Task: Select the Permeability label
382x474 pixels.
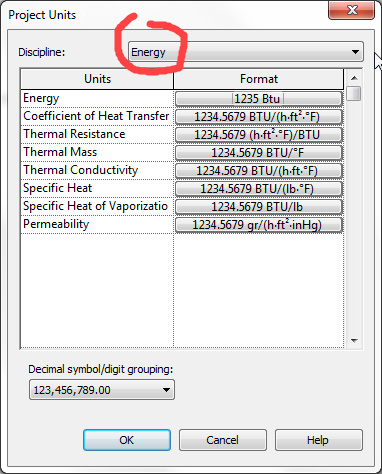Action: [56, 224]
